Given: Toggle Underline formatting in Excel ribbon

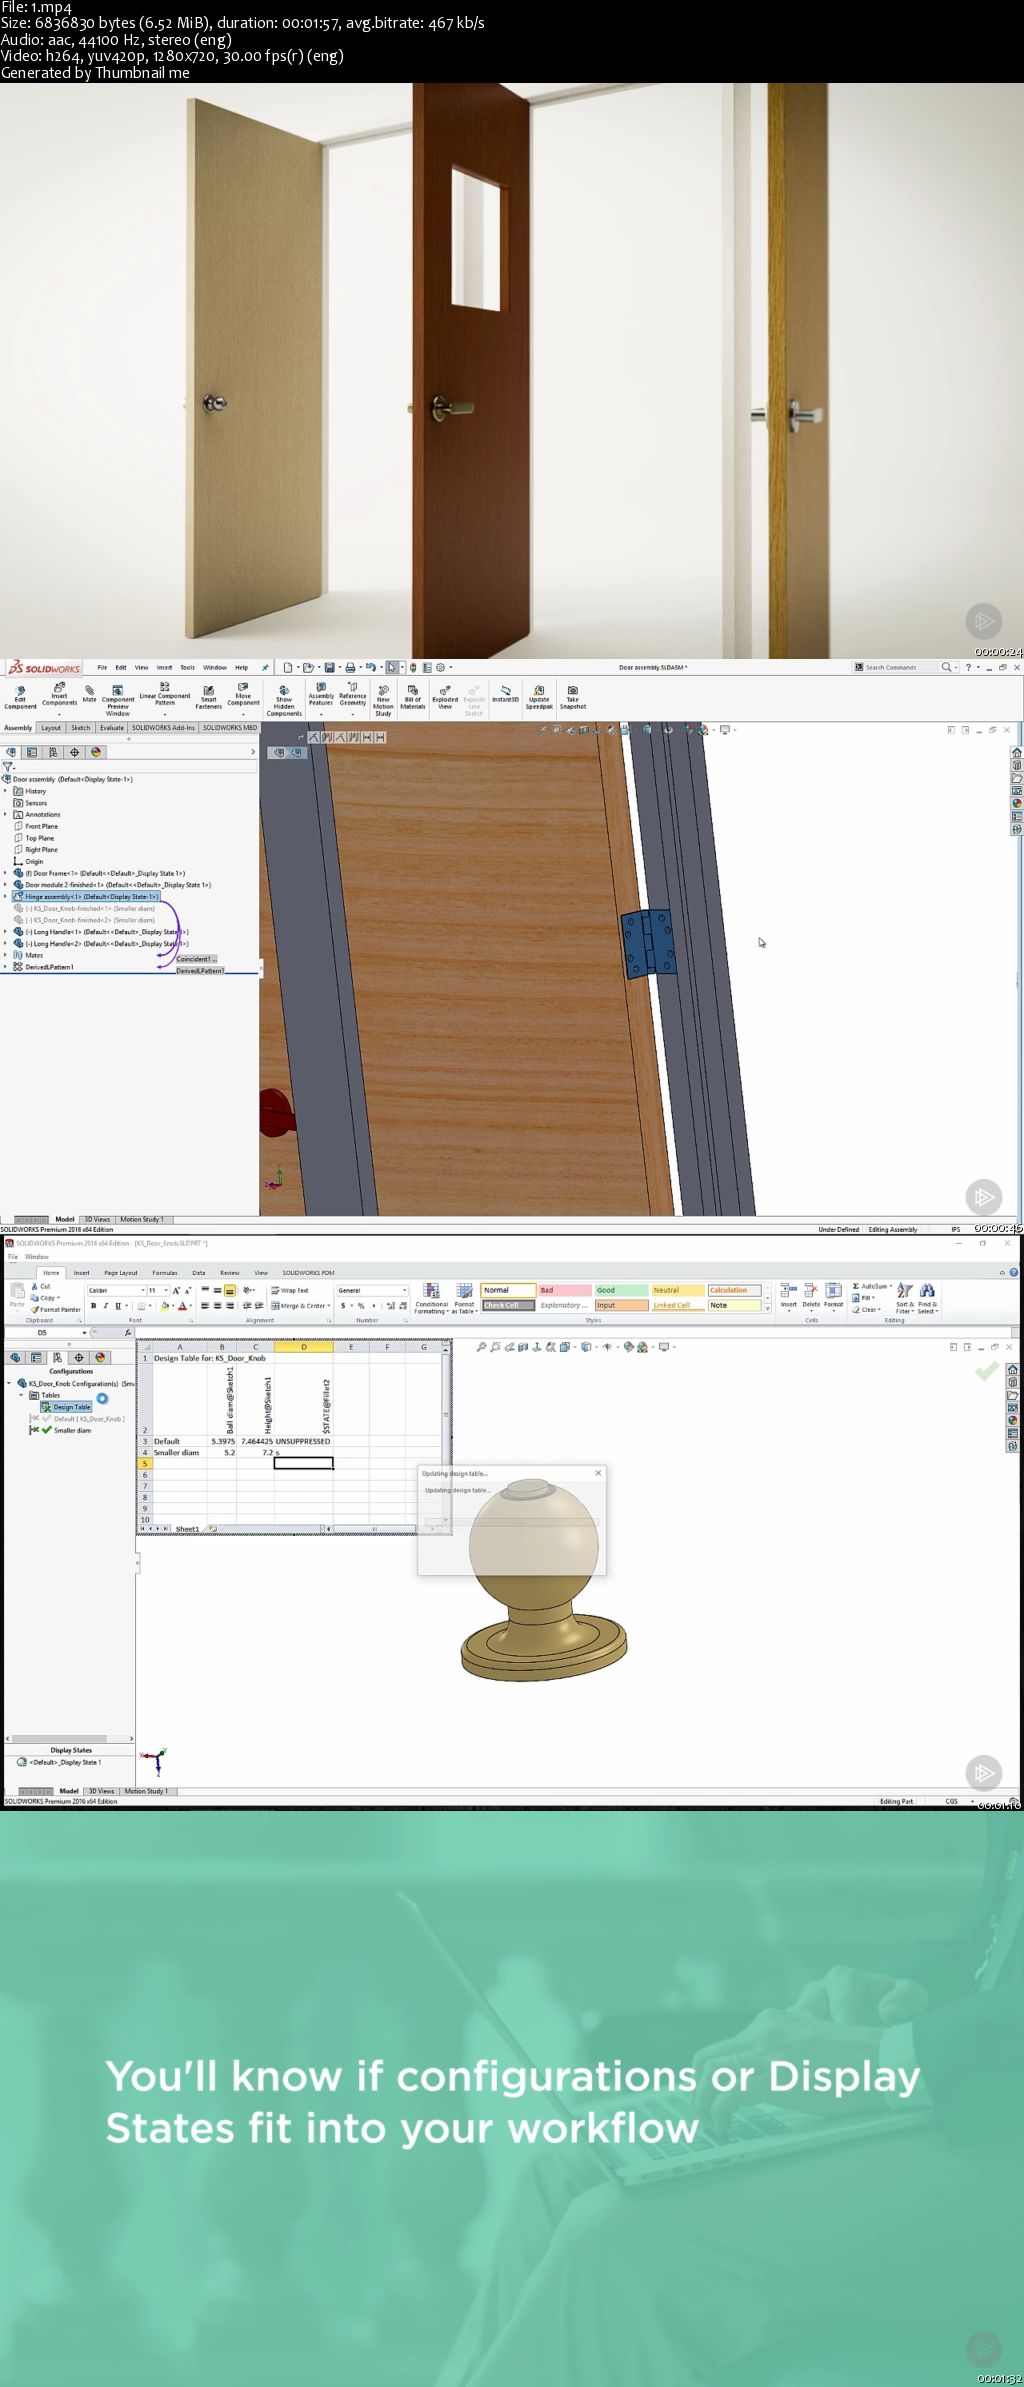Looking at the screenshot, I should point(118,1306).
